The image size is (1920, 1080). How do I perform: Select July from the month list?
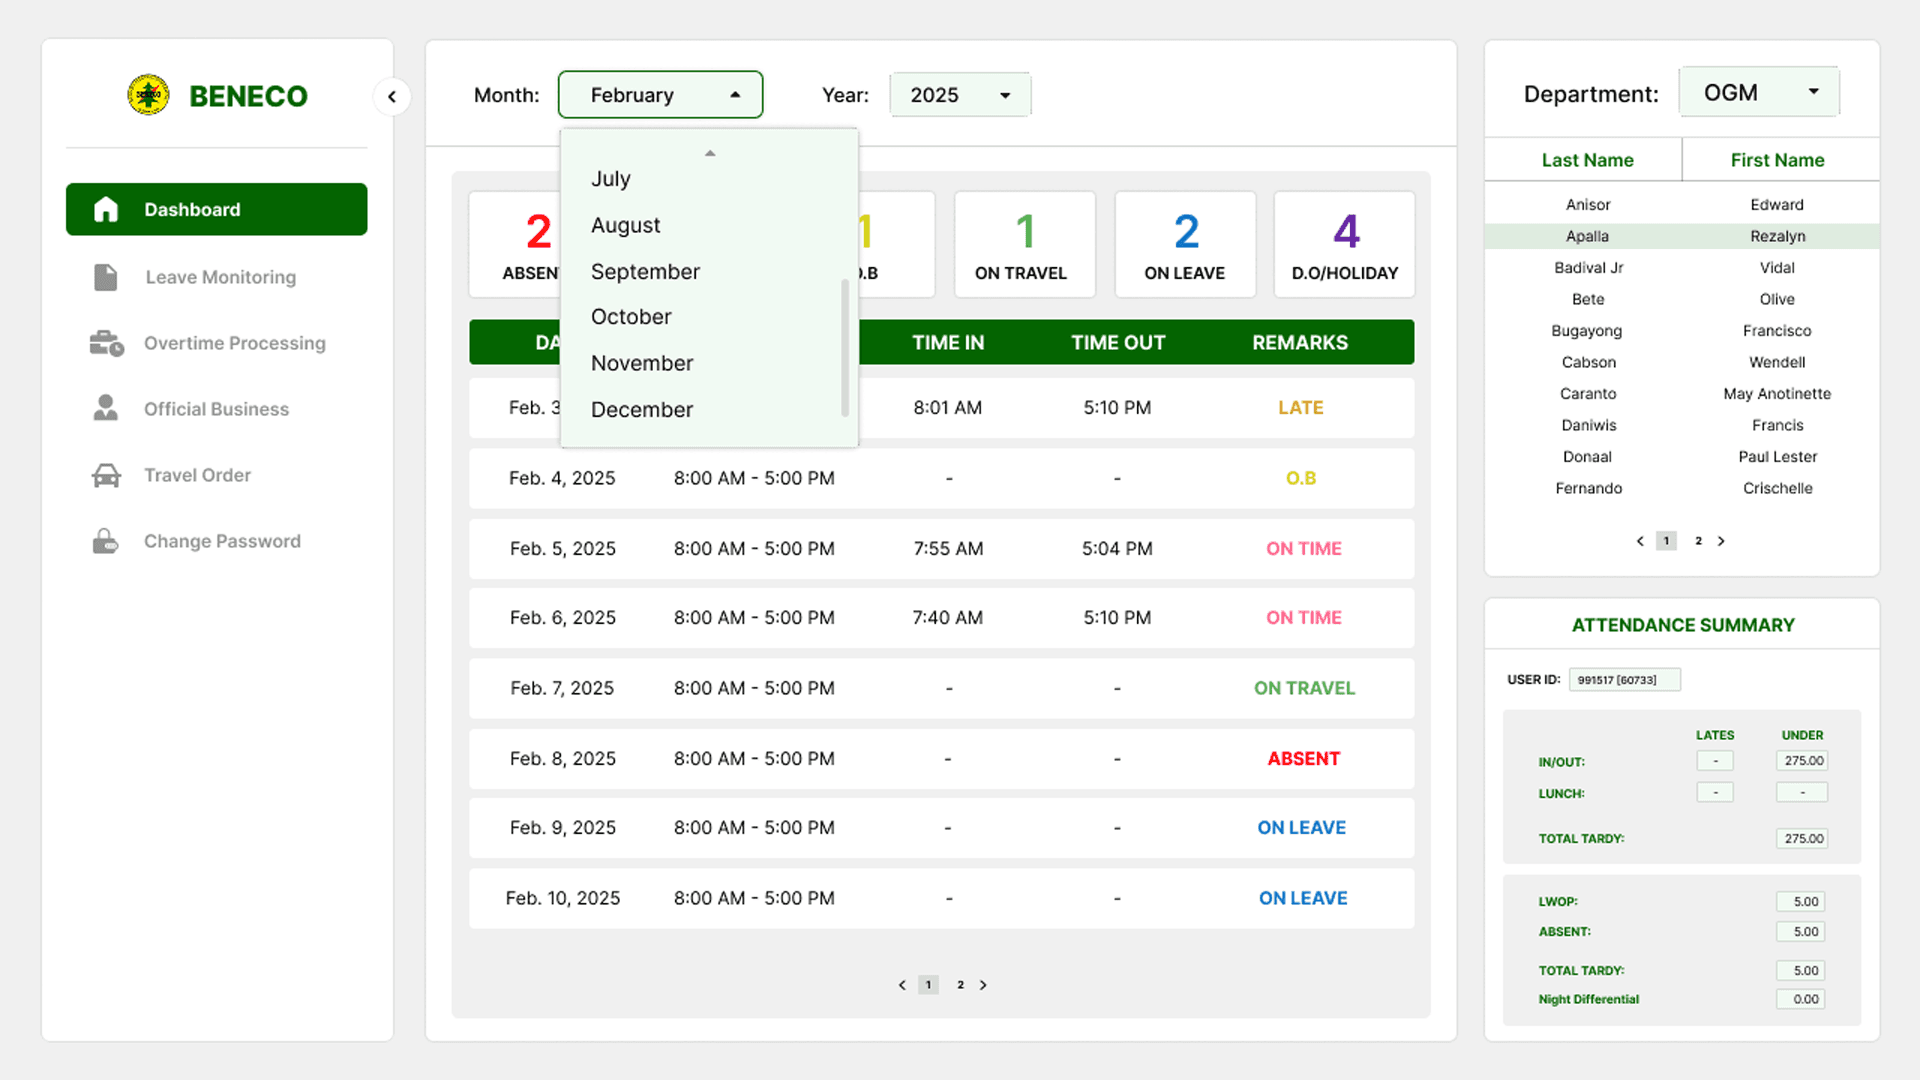pos(610,179)
